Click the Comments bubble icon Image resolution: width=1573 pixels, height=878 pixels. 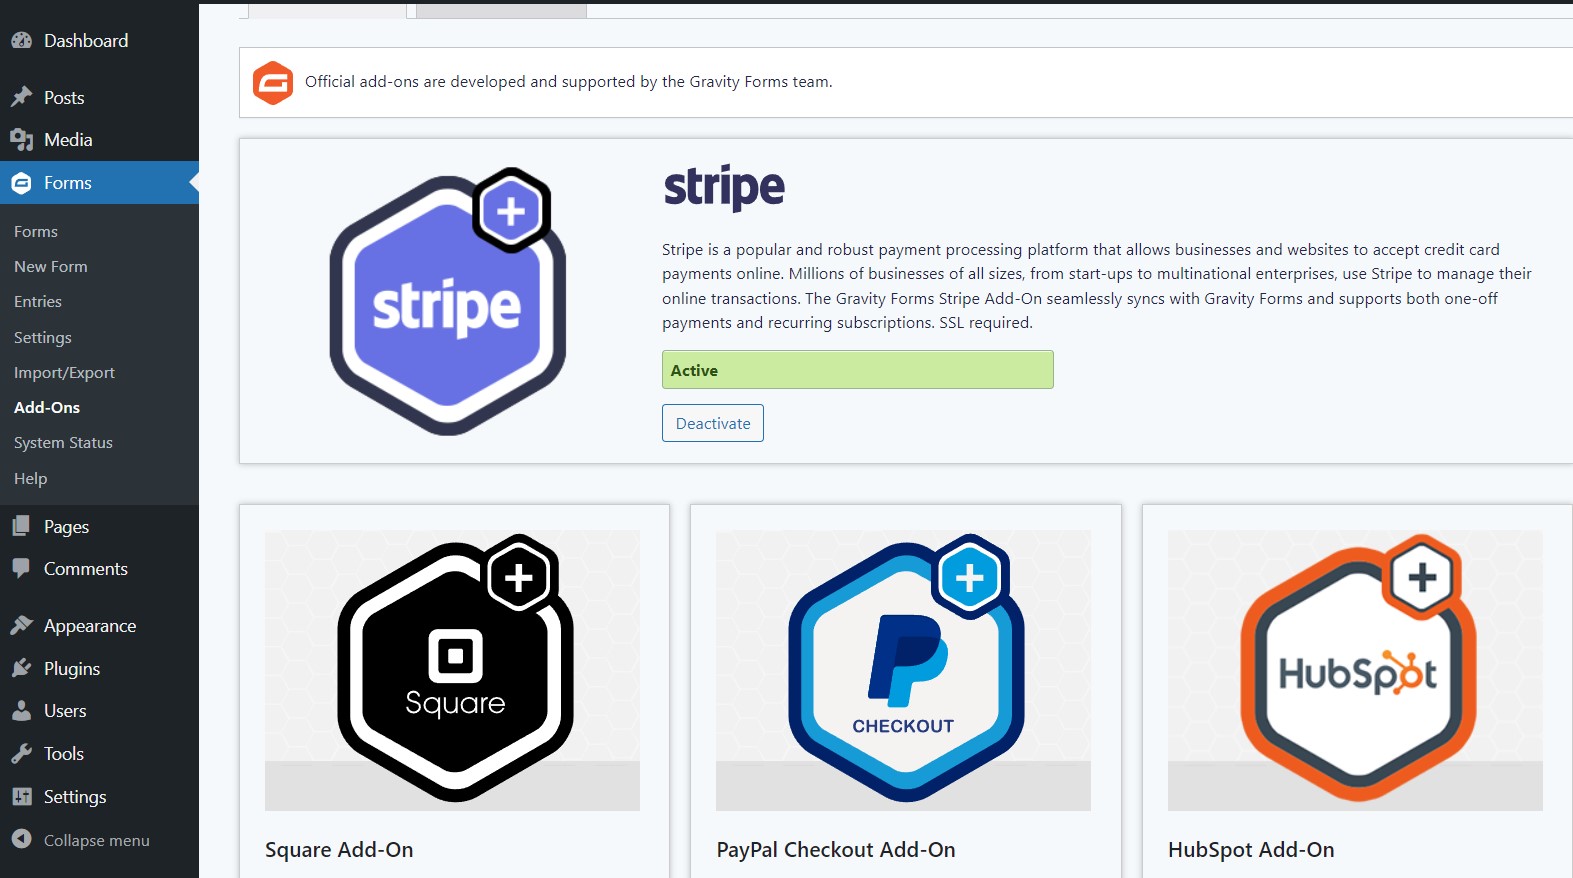pos(21,568)
